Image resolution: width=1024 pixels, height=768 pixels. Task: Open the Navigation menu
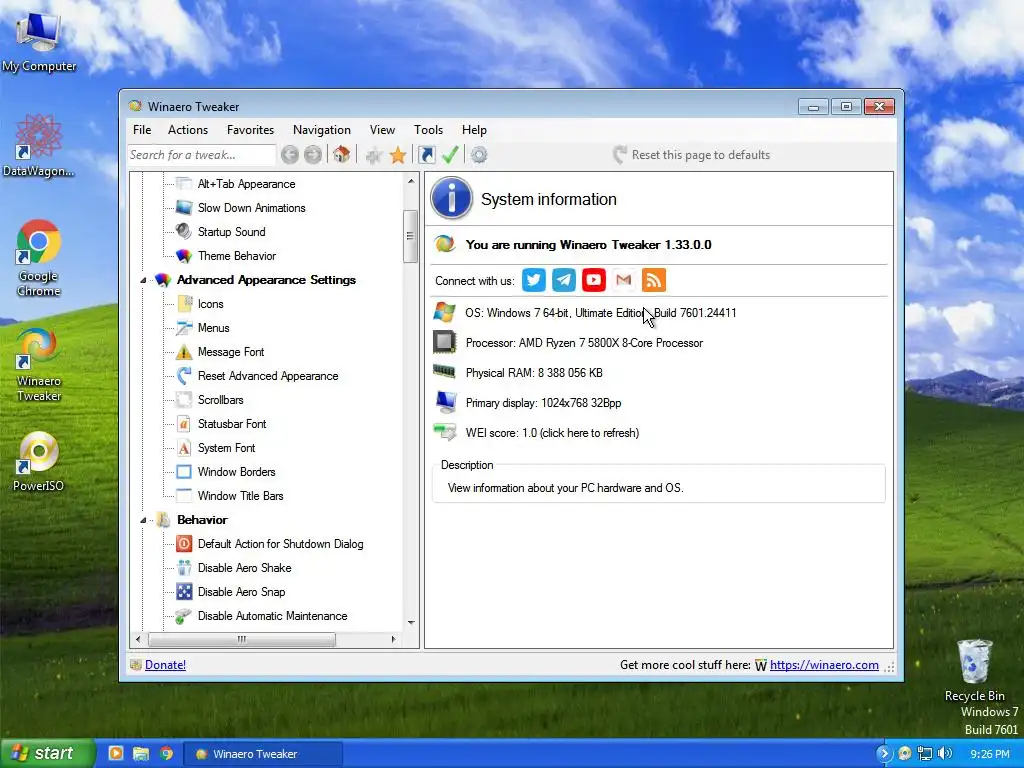pos(321,130)
